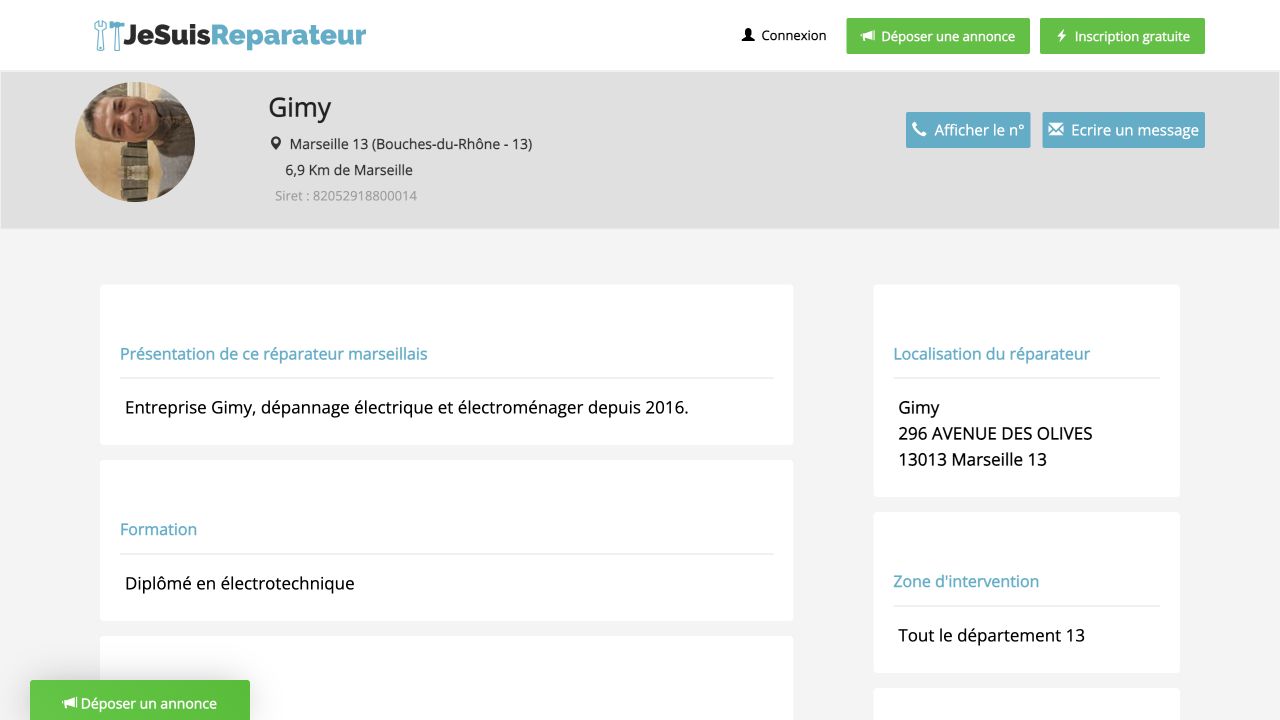Image resolution: width=1280 pixels, height=720 pixels.
Task: Click the Localisation du réparateur heading
Action: pyautogui.click(x=991, y=354)
